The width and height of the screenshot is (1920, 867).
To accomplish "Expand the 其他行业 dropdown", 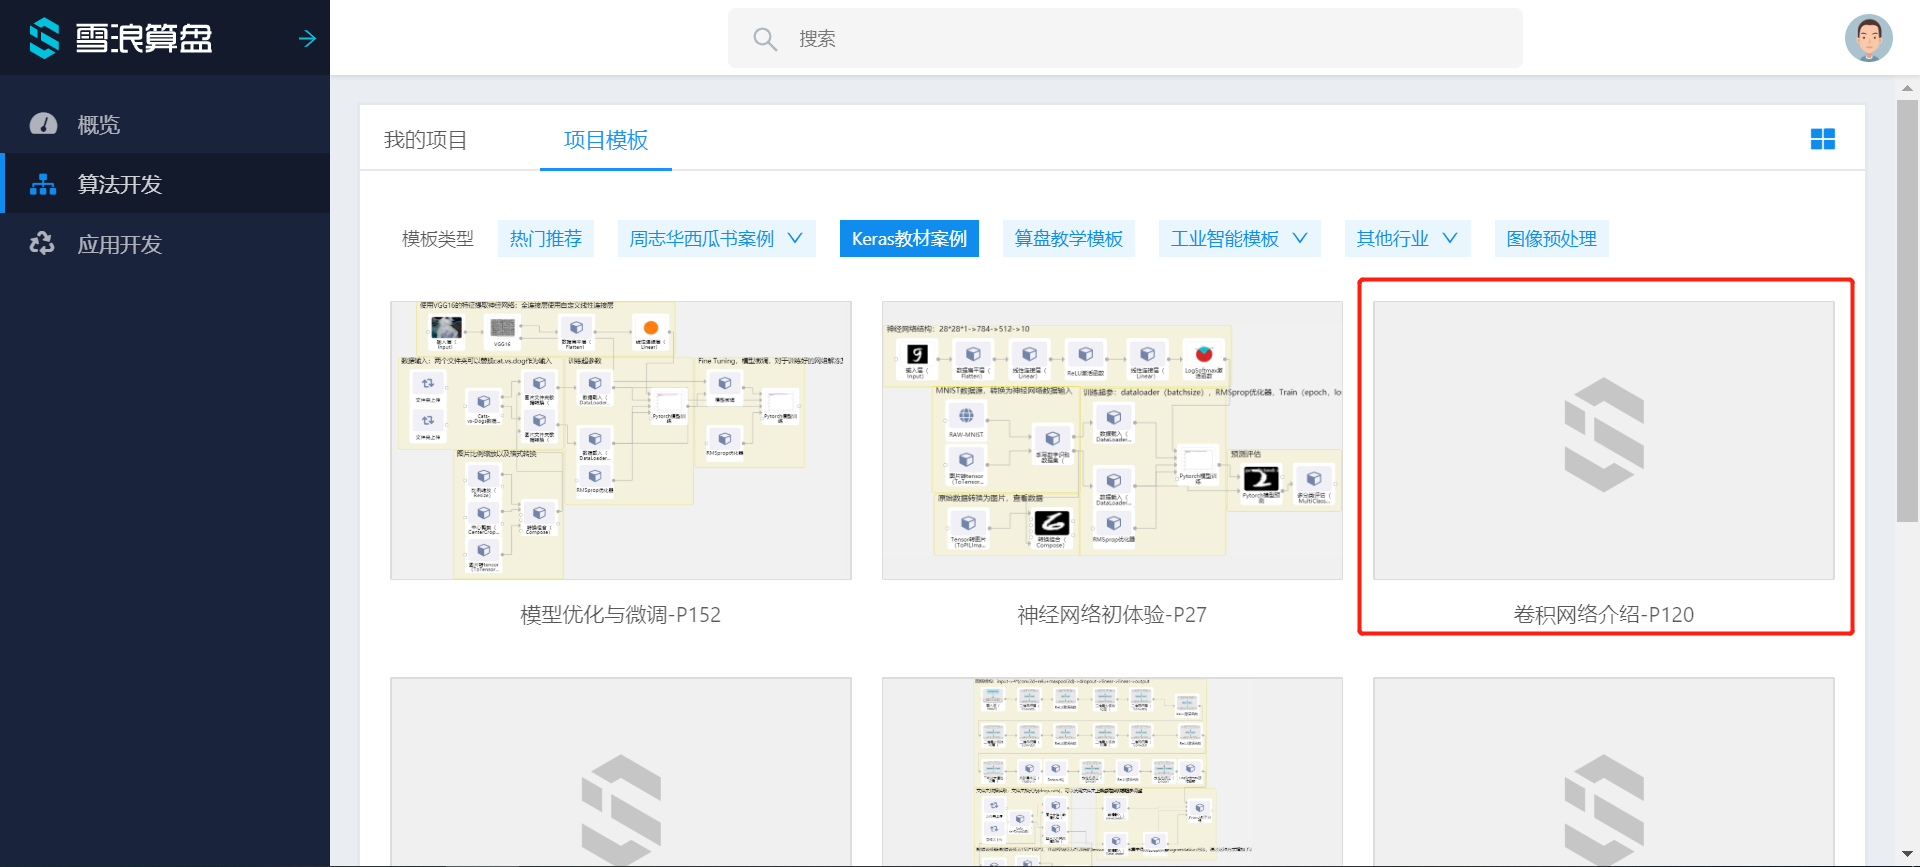I will coord(1450,238).
